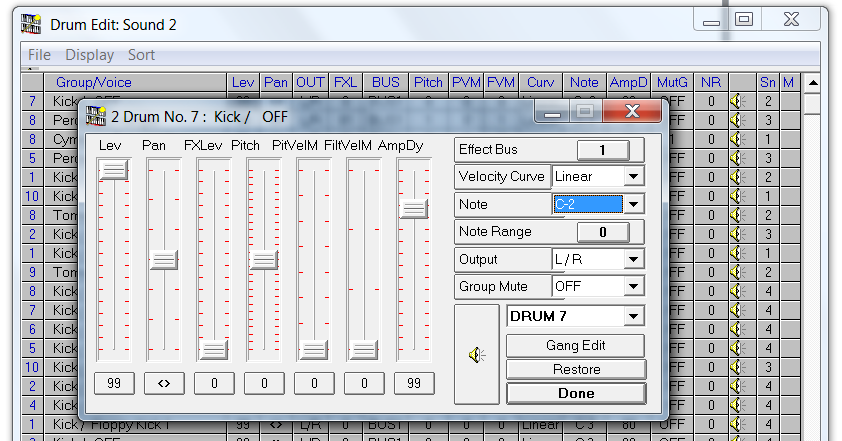The height and width of the screenshot is (441, 842).
Task: Open the Velocity Curve Linear dropdown
Action: [x=632, y=177]
